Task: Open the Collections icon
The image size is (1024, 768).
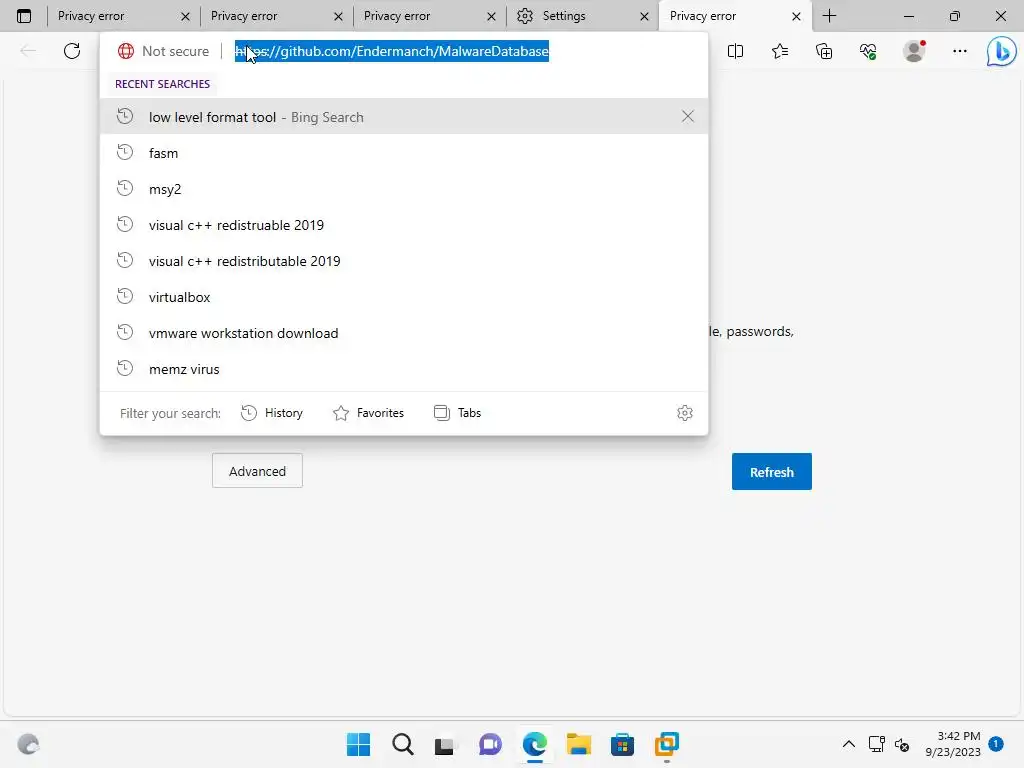Action: (x=824, y=51)
